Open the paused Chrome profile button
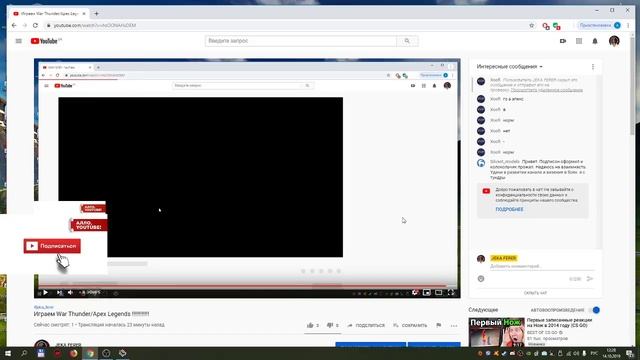 pos(600,25)
